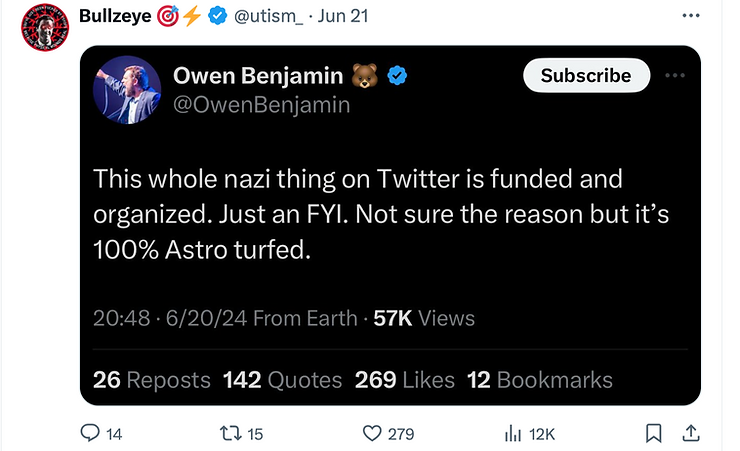
Task: Click the quoted tweet text body
Action: 358,214
